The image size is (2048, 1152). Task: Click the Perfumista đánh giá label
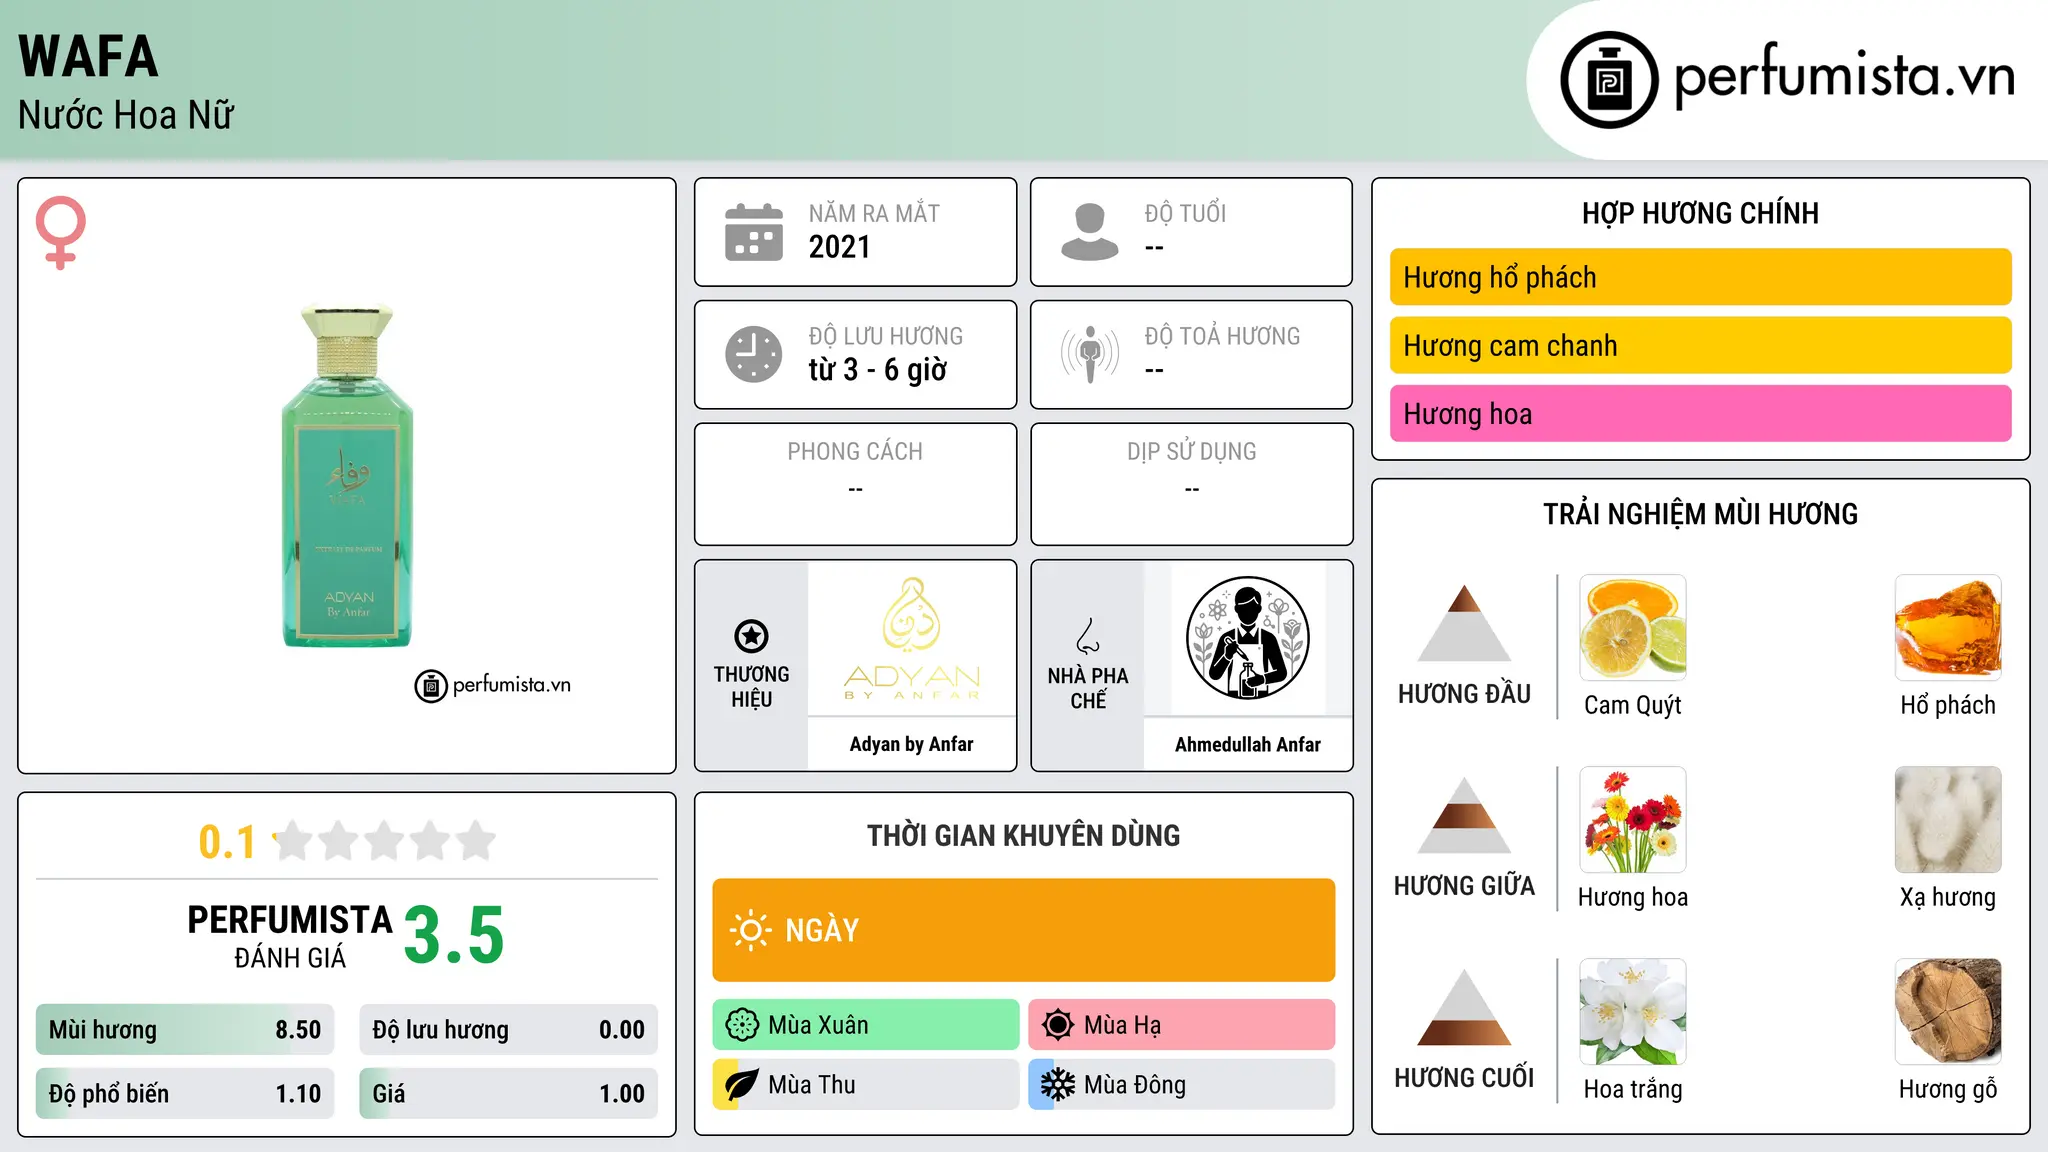pyautogui.click(x=290, y=936)
